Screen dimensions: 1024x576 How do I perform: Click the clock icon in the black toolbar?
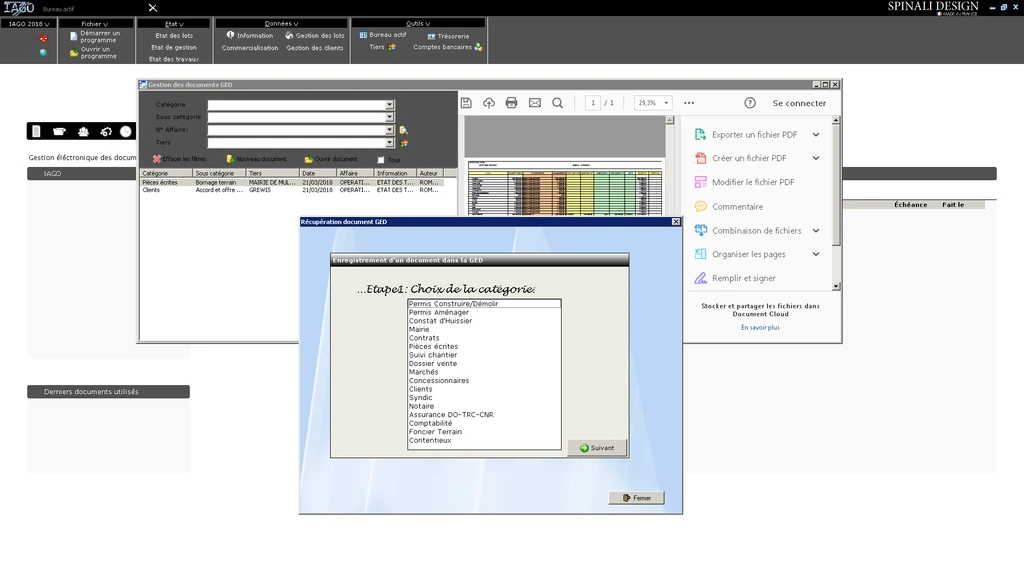[x=126, y=132]
